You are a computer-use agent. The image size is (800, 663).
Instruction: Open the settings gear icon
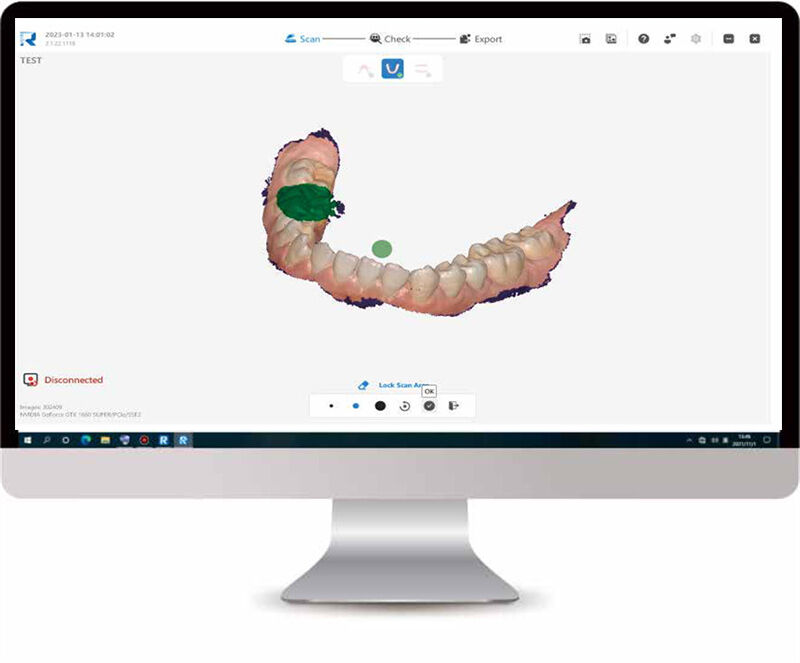pyautogui.click(x=696, y=39)
